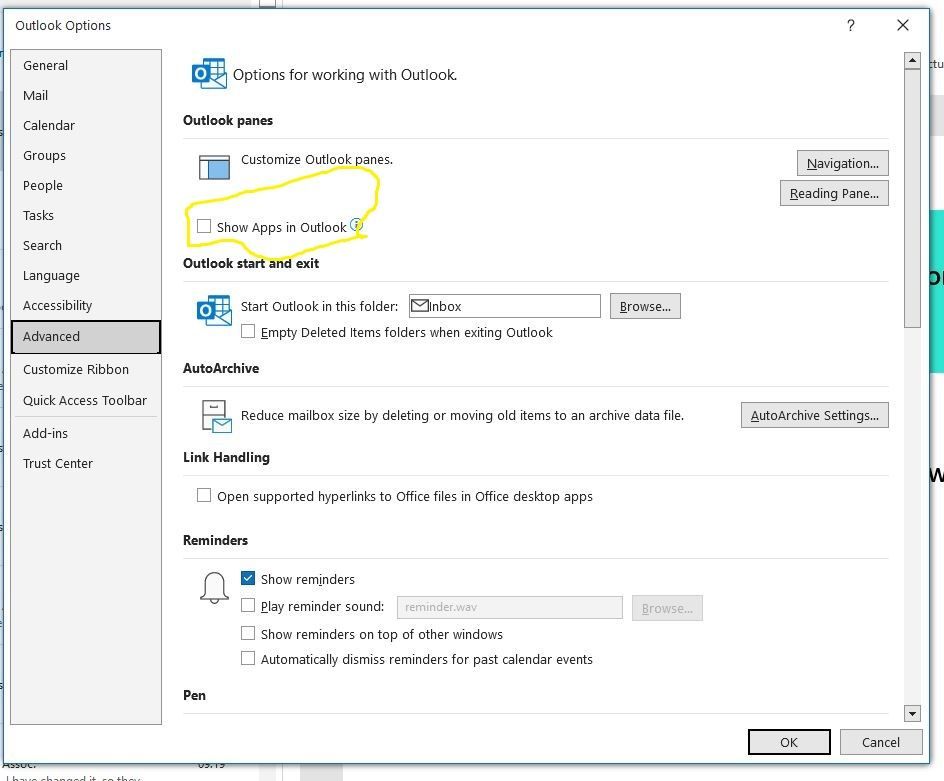944x781 pixels.
Task: Open the Trust Center category
Action: click(x=86, y=464)
